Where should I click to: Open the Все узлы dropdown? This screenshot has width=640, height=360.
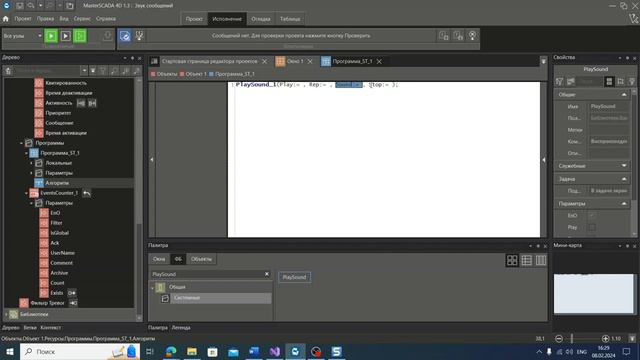[22, 36]
